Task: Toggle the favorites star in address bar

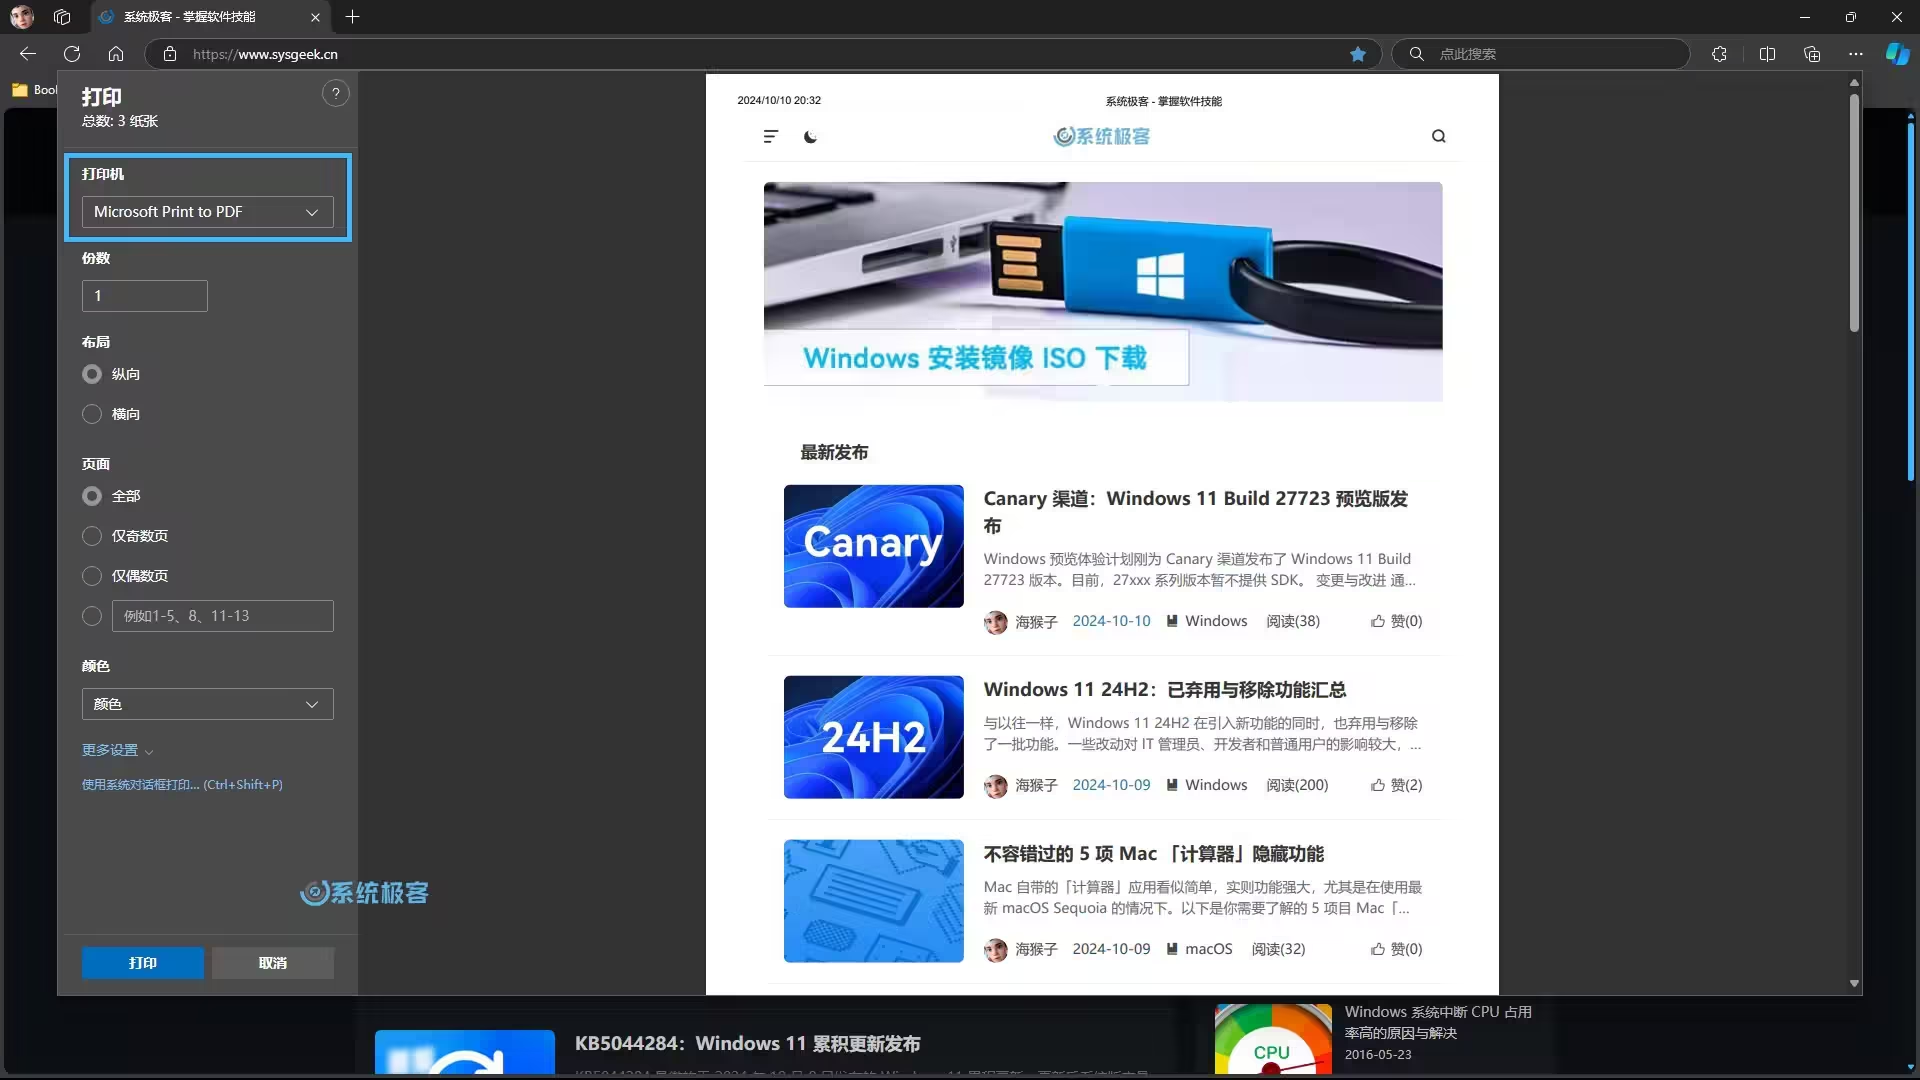Action: coord(1358,54)
